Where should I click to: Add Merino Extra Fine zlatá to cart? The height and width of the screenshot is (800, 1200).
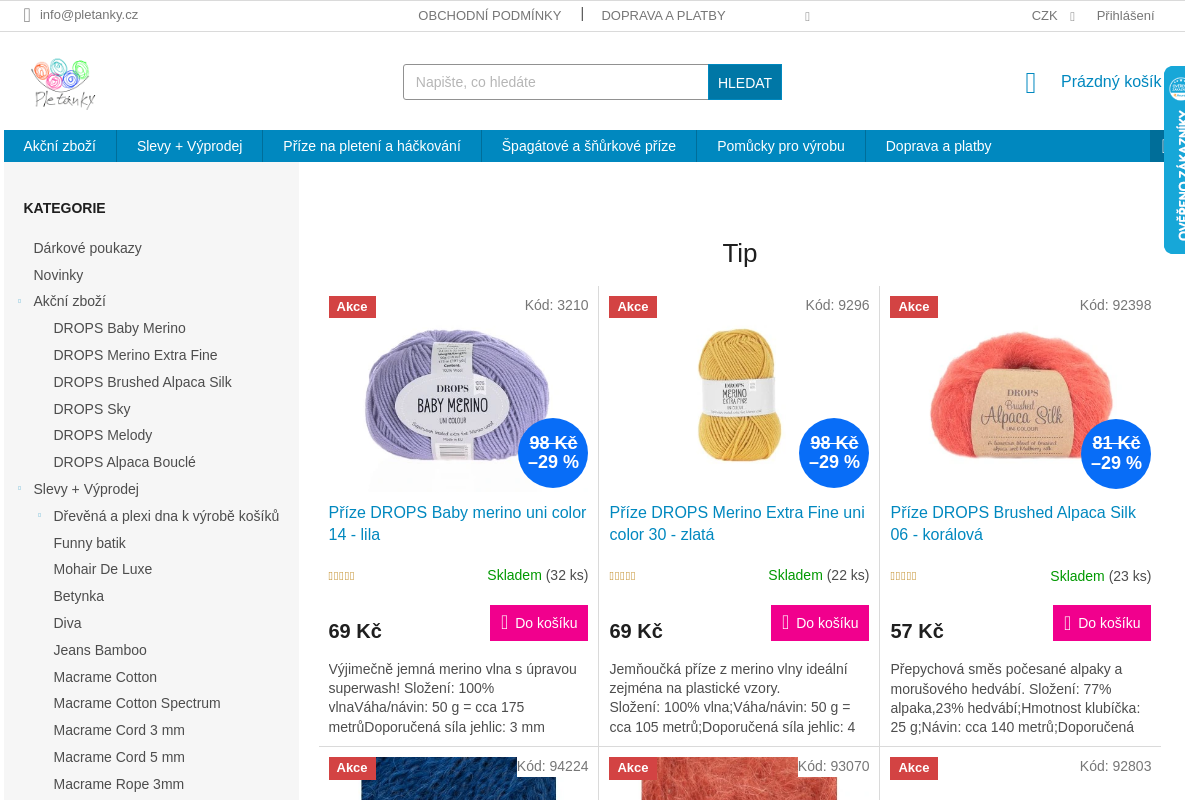pos(820,623)
